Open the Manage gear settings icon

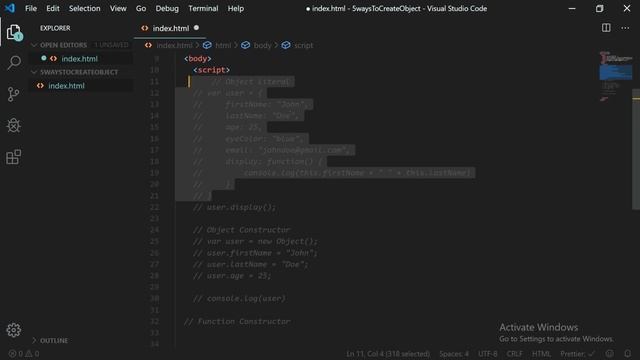click(13, 330)
